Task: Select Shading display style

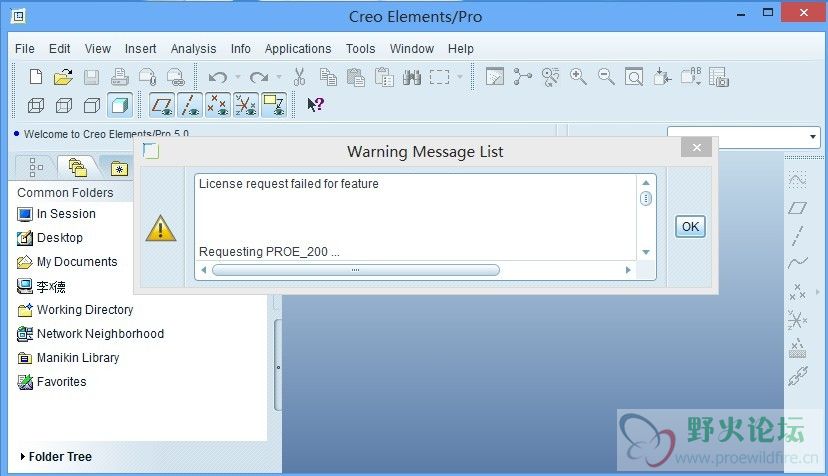Action: (120, 105)
